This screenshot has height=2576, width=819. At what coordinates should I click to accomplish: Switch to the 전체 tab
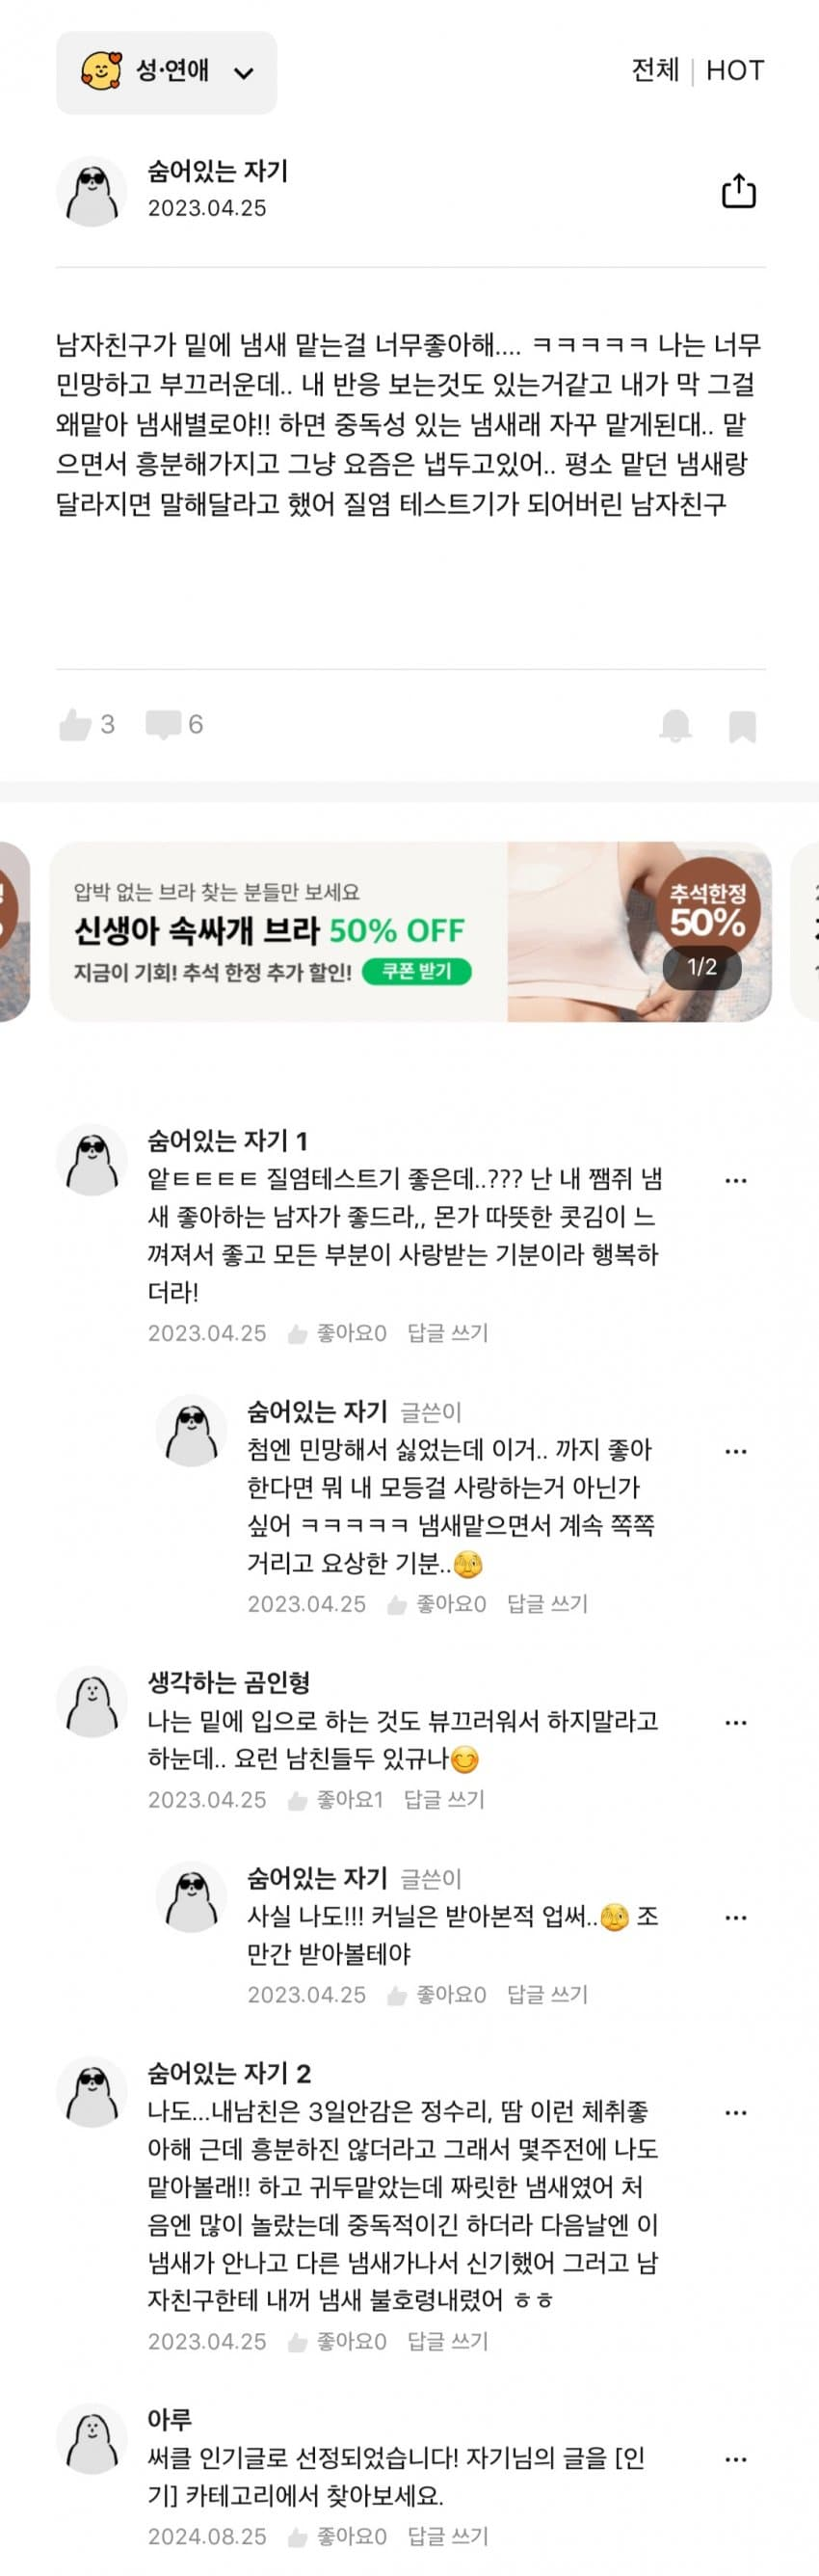coord(655,70)
